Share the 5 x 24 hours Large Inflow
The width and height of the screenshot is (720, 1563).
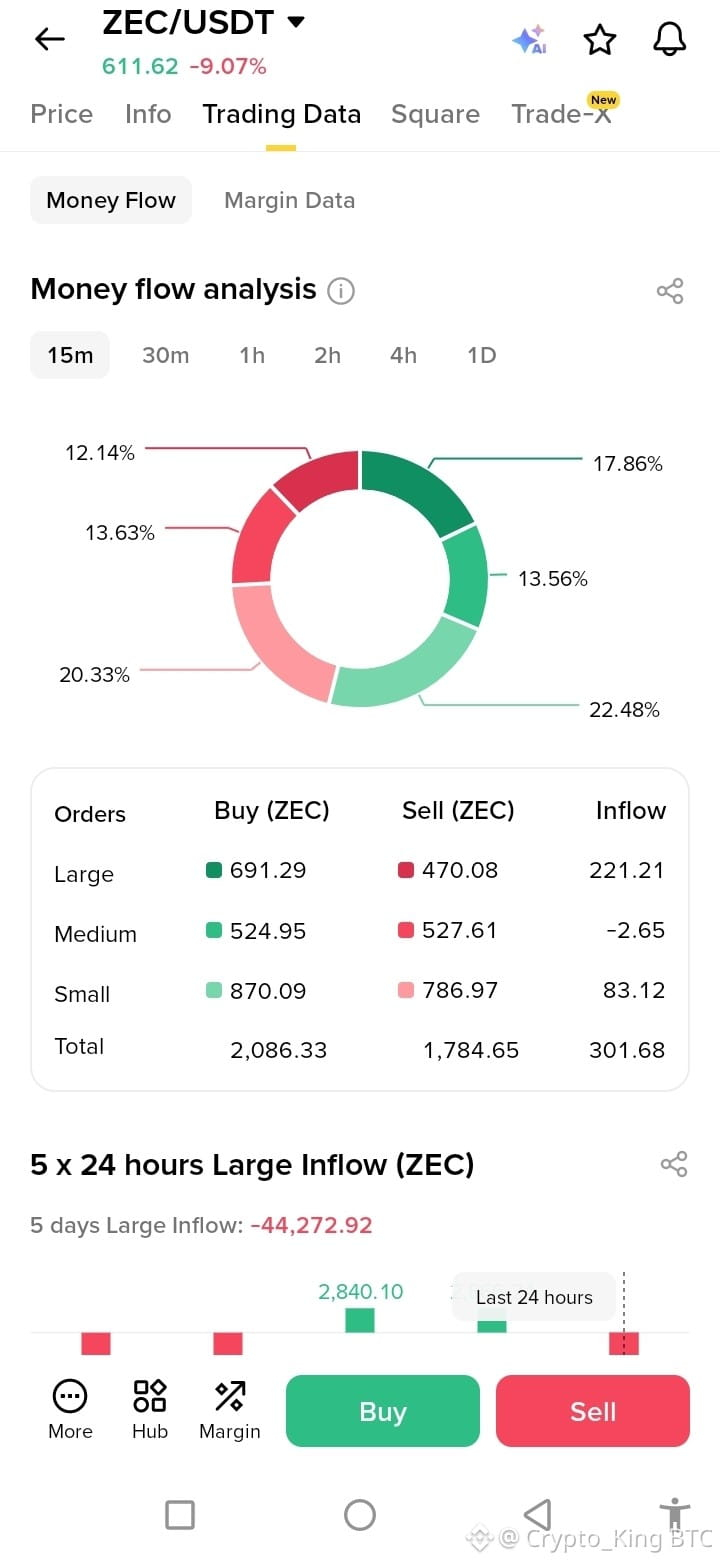(x=674, y=1165)
